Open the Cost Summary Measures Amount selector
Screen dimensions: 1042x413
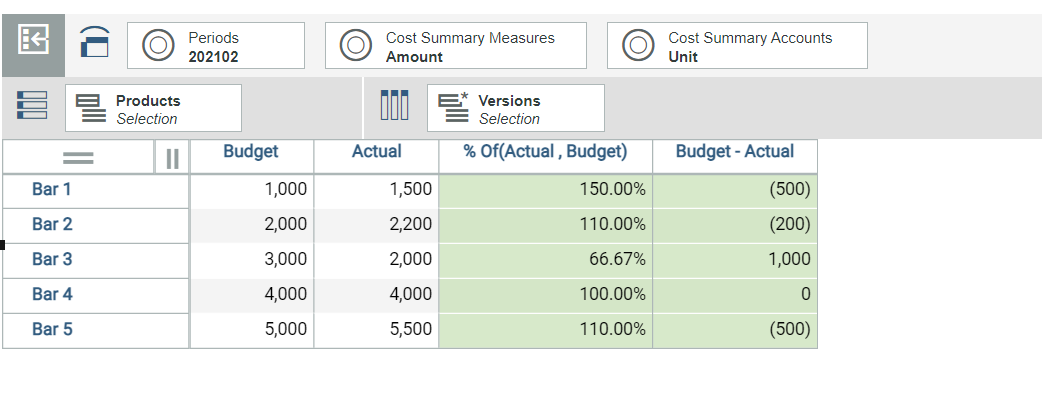[x=456, y=45]
